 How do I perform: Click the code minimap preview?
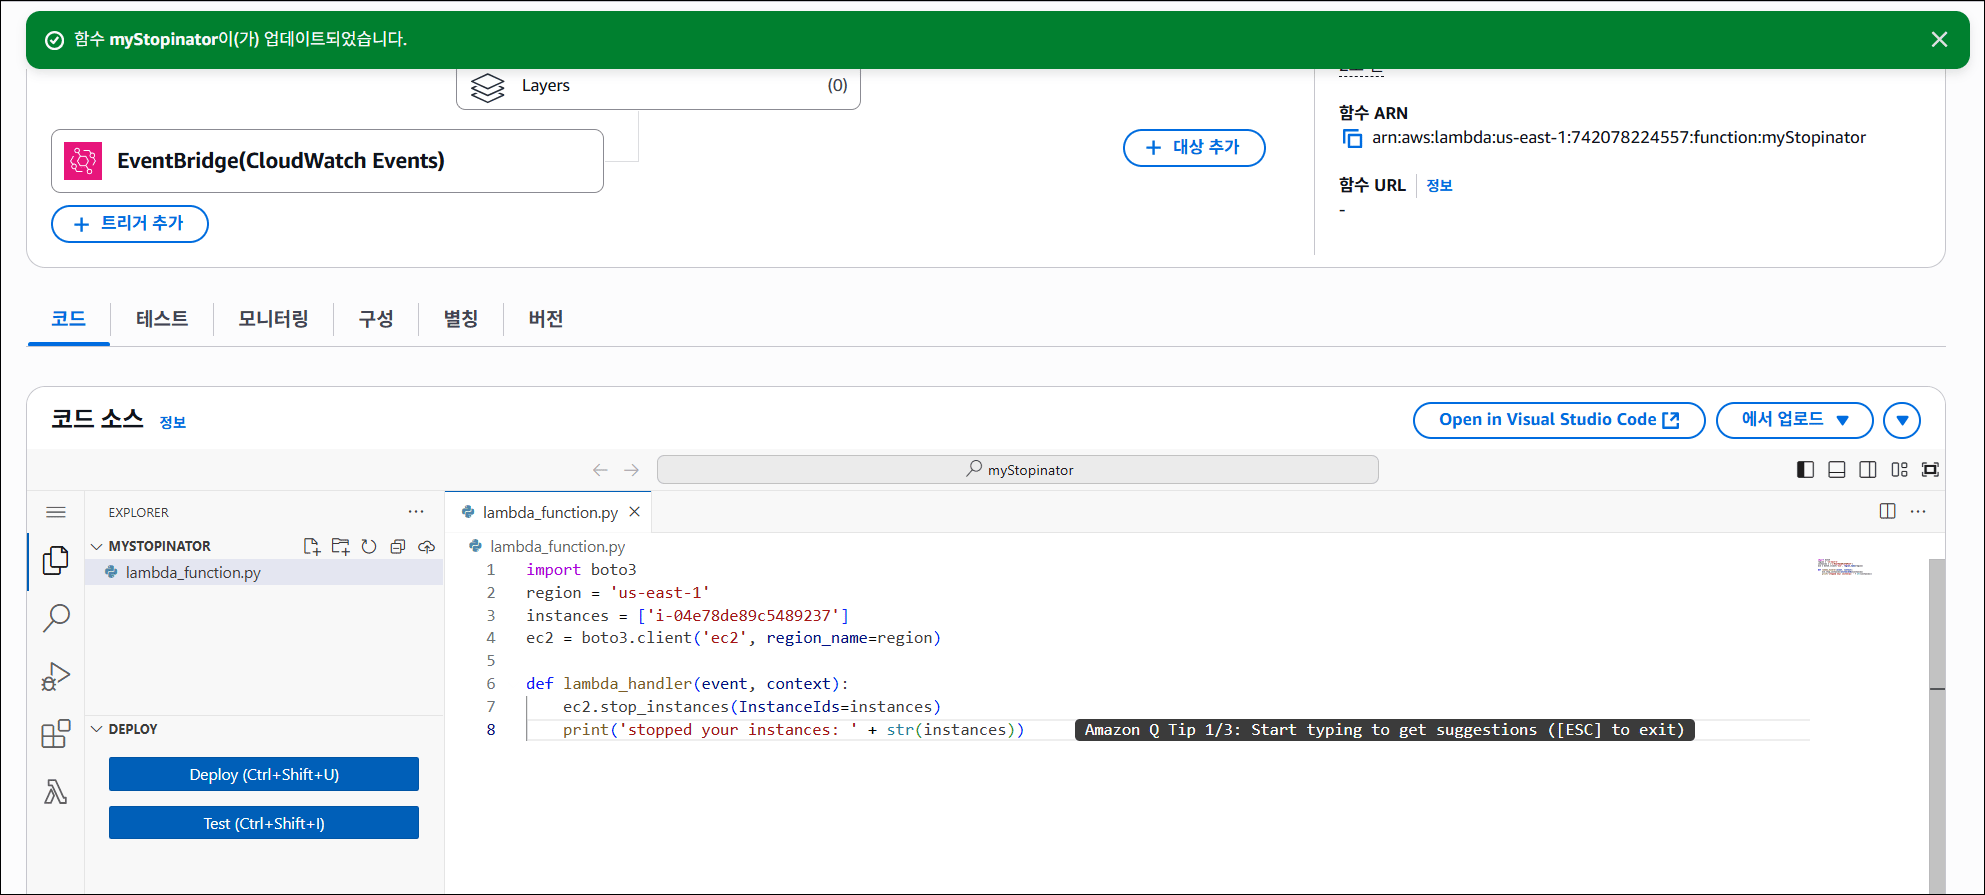click(1844, 567)
